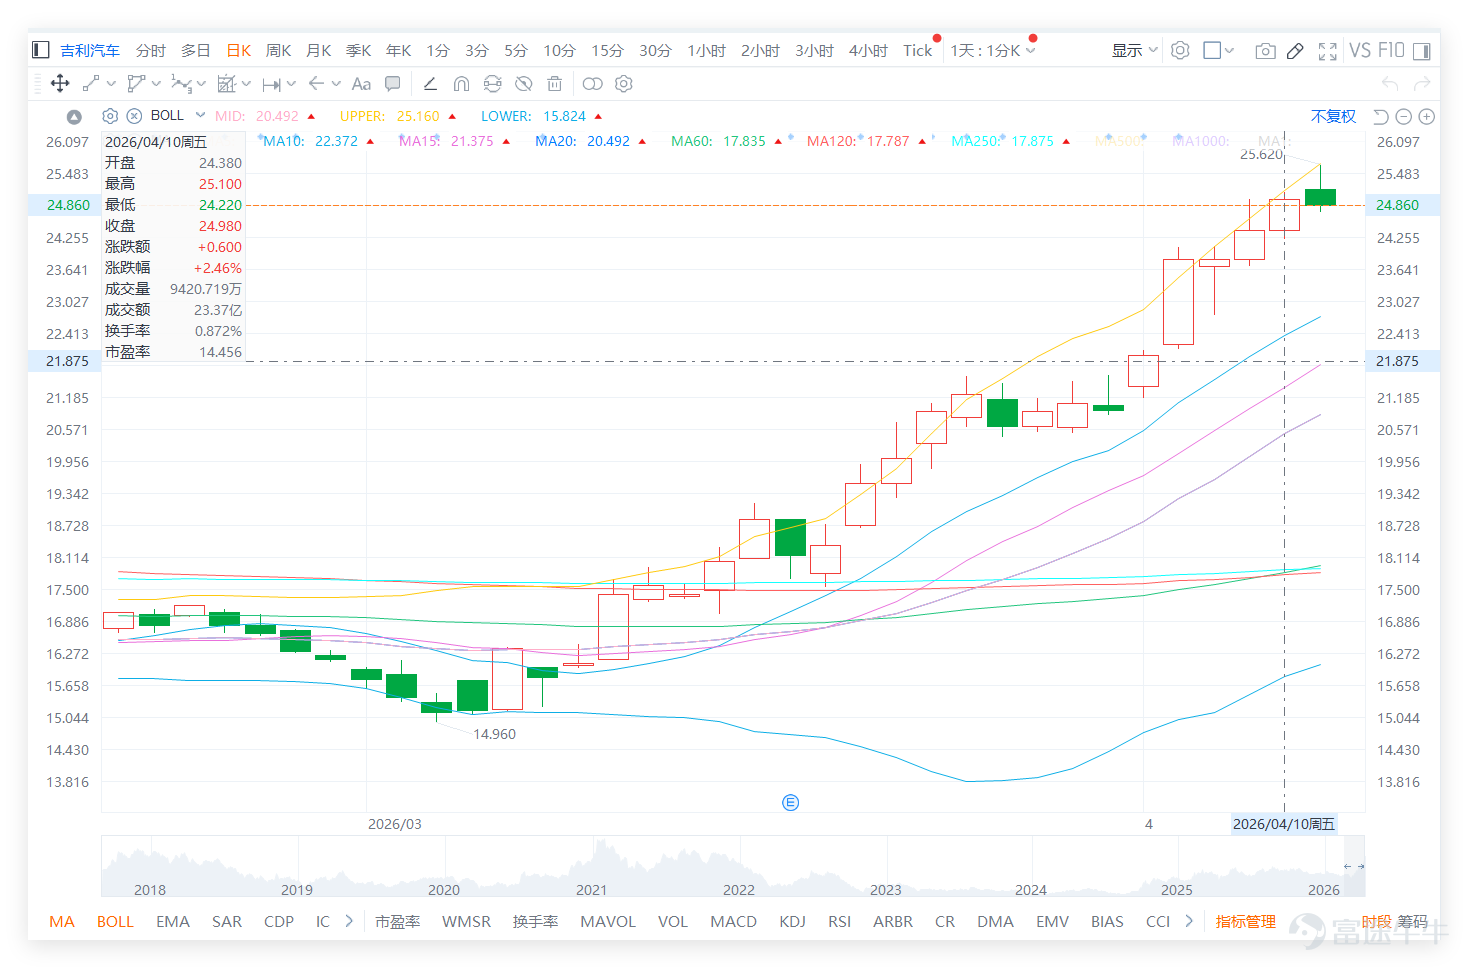Click the 不复权 adjustment button
The height and width of the screenshot is (968, 1469).
click(x=1334, y=116)
